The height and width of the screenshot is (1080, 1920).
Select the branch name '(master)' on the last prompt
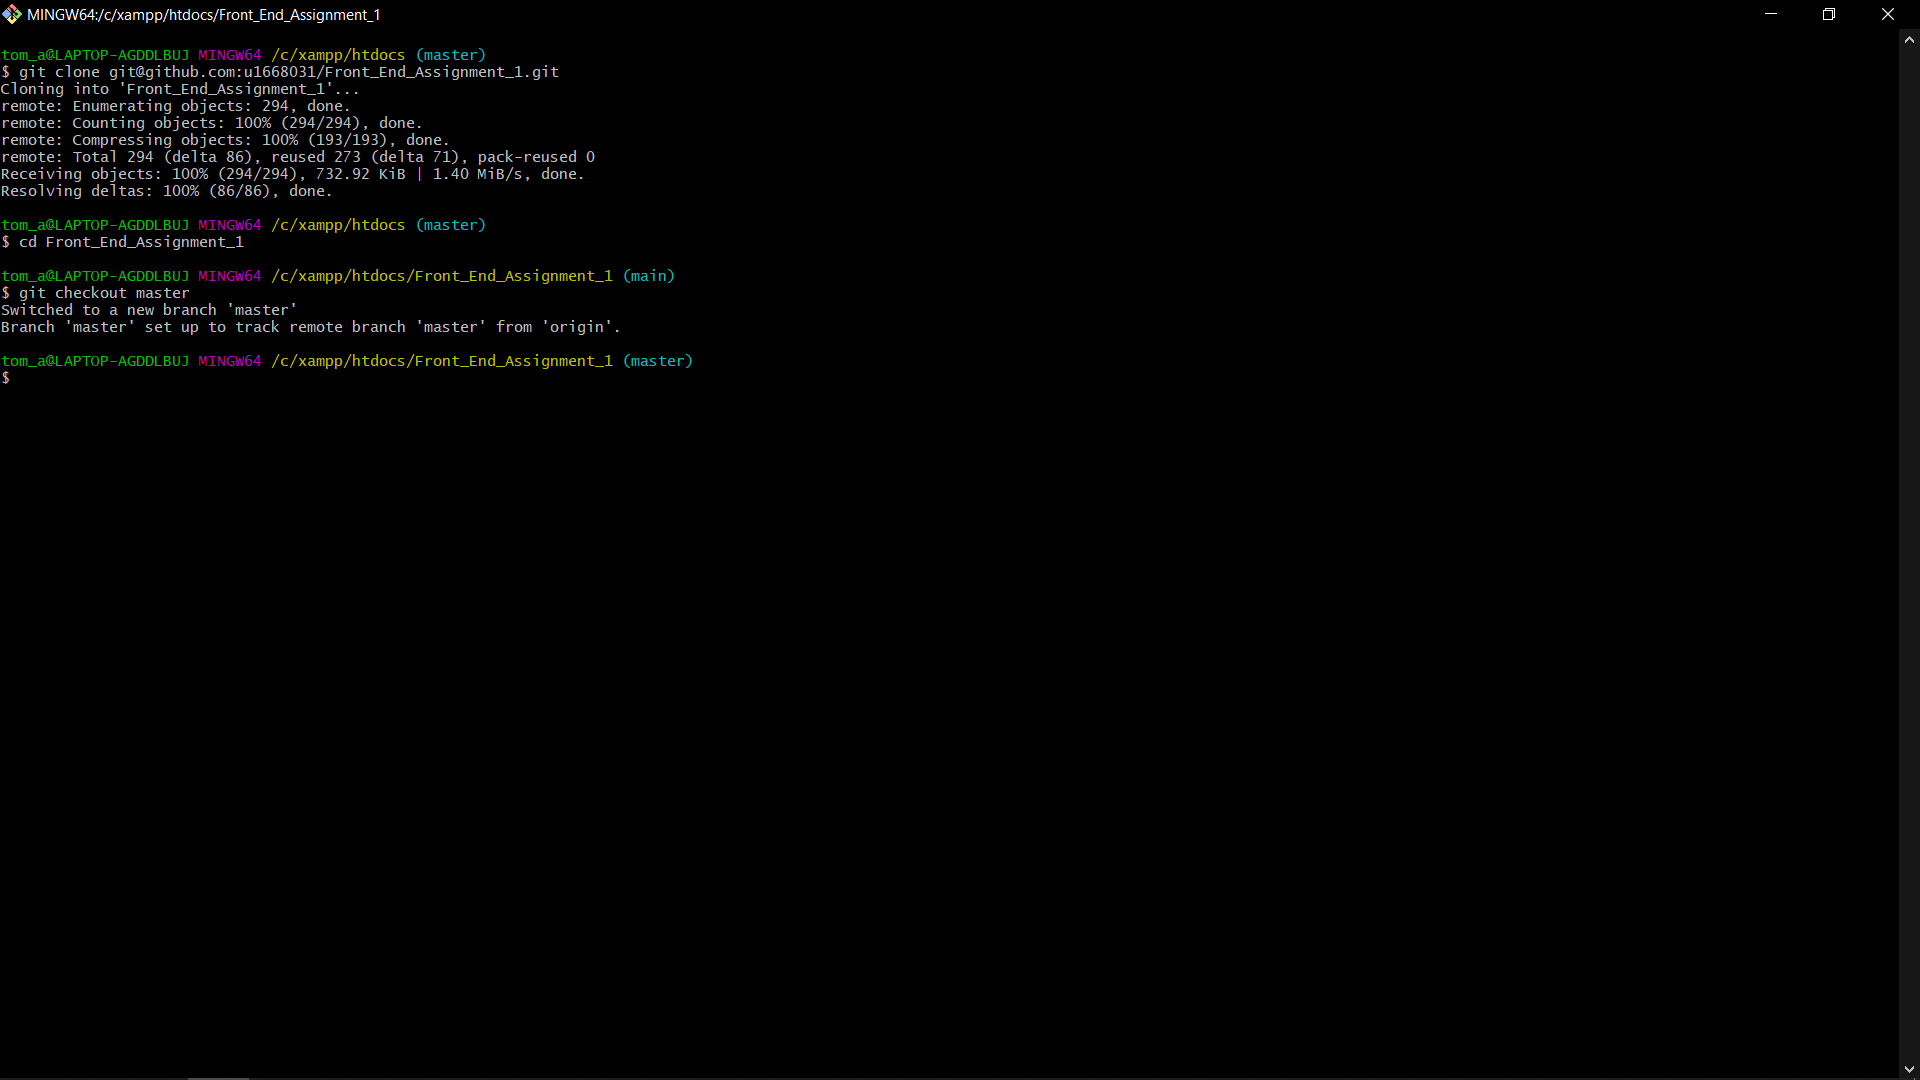658,361
